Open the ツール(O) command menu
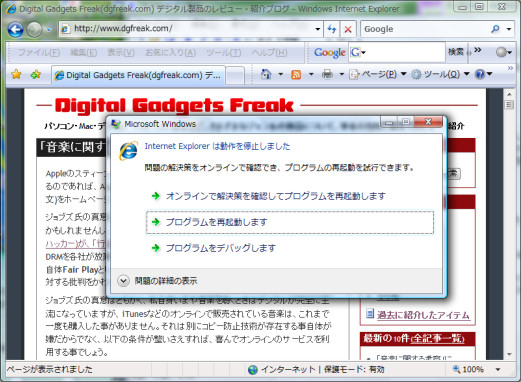 (x=440, y=74)
